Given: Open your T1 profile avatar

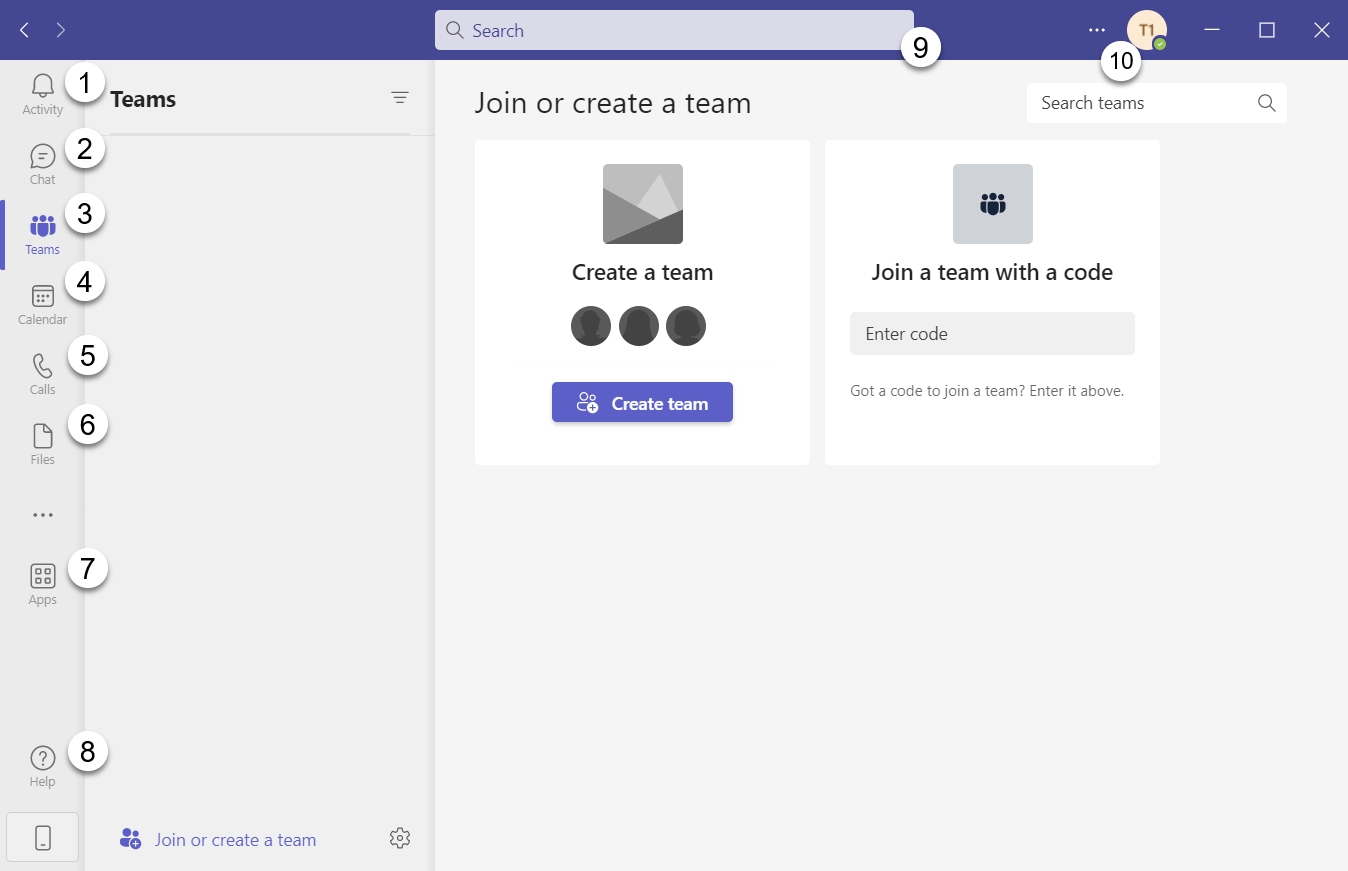Looking at the screenshot, I should tap(1146, 30).
